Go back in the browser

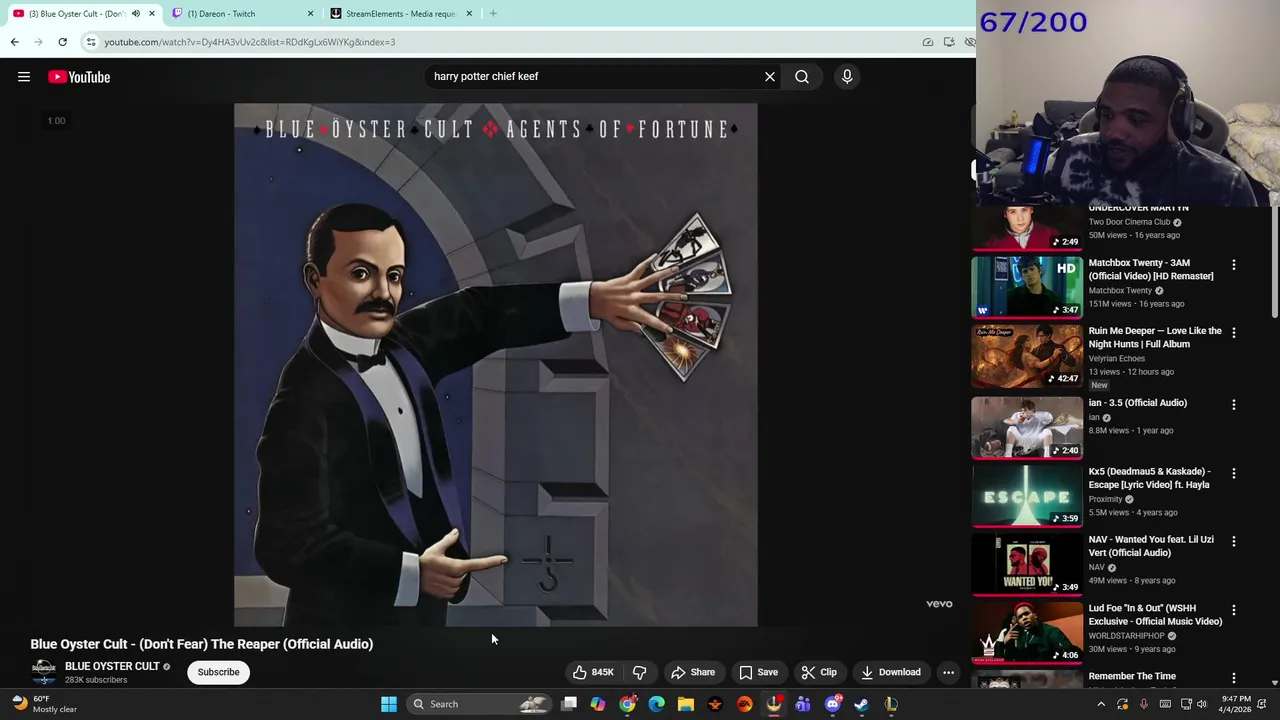pos(14,42)
